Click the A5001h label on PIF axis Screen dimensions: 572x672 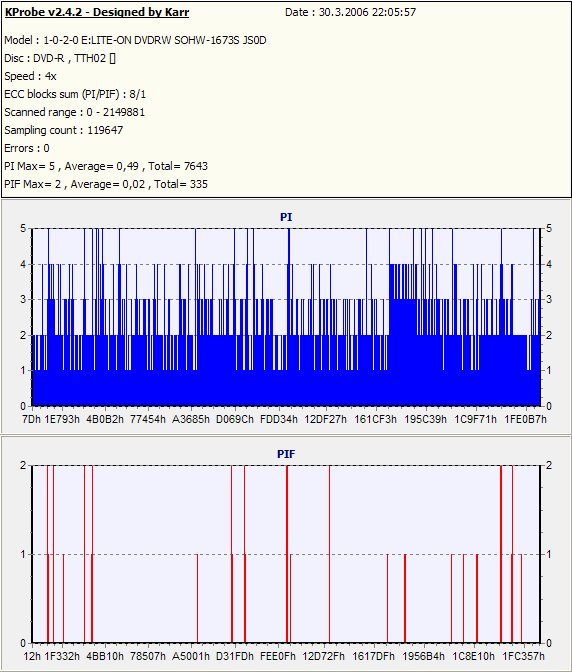[x=191, y=656]
